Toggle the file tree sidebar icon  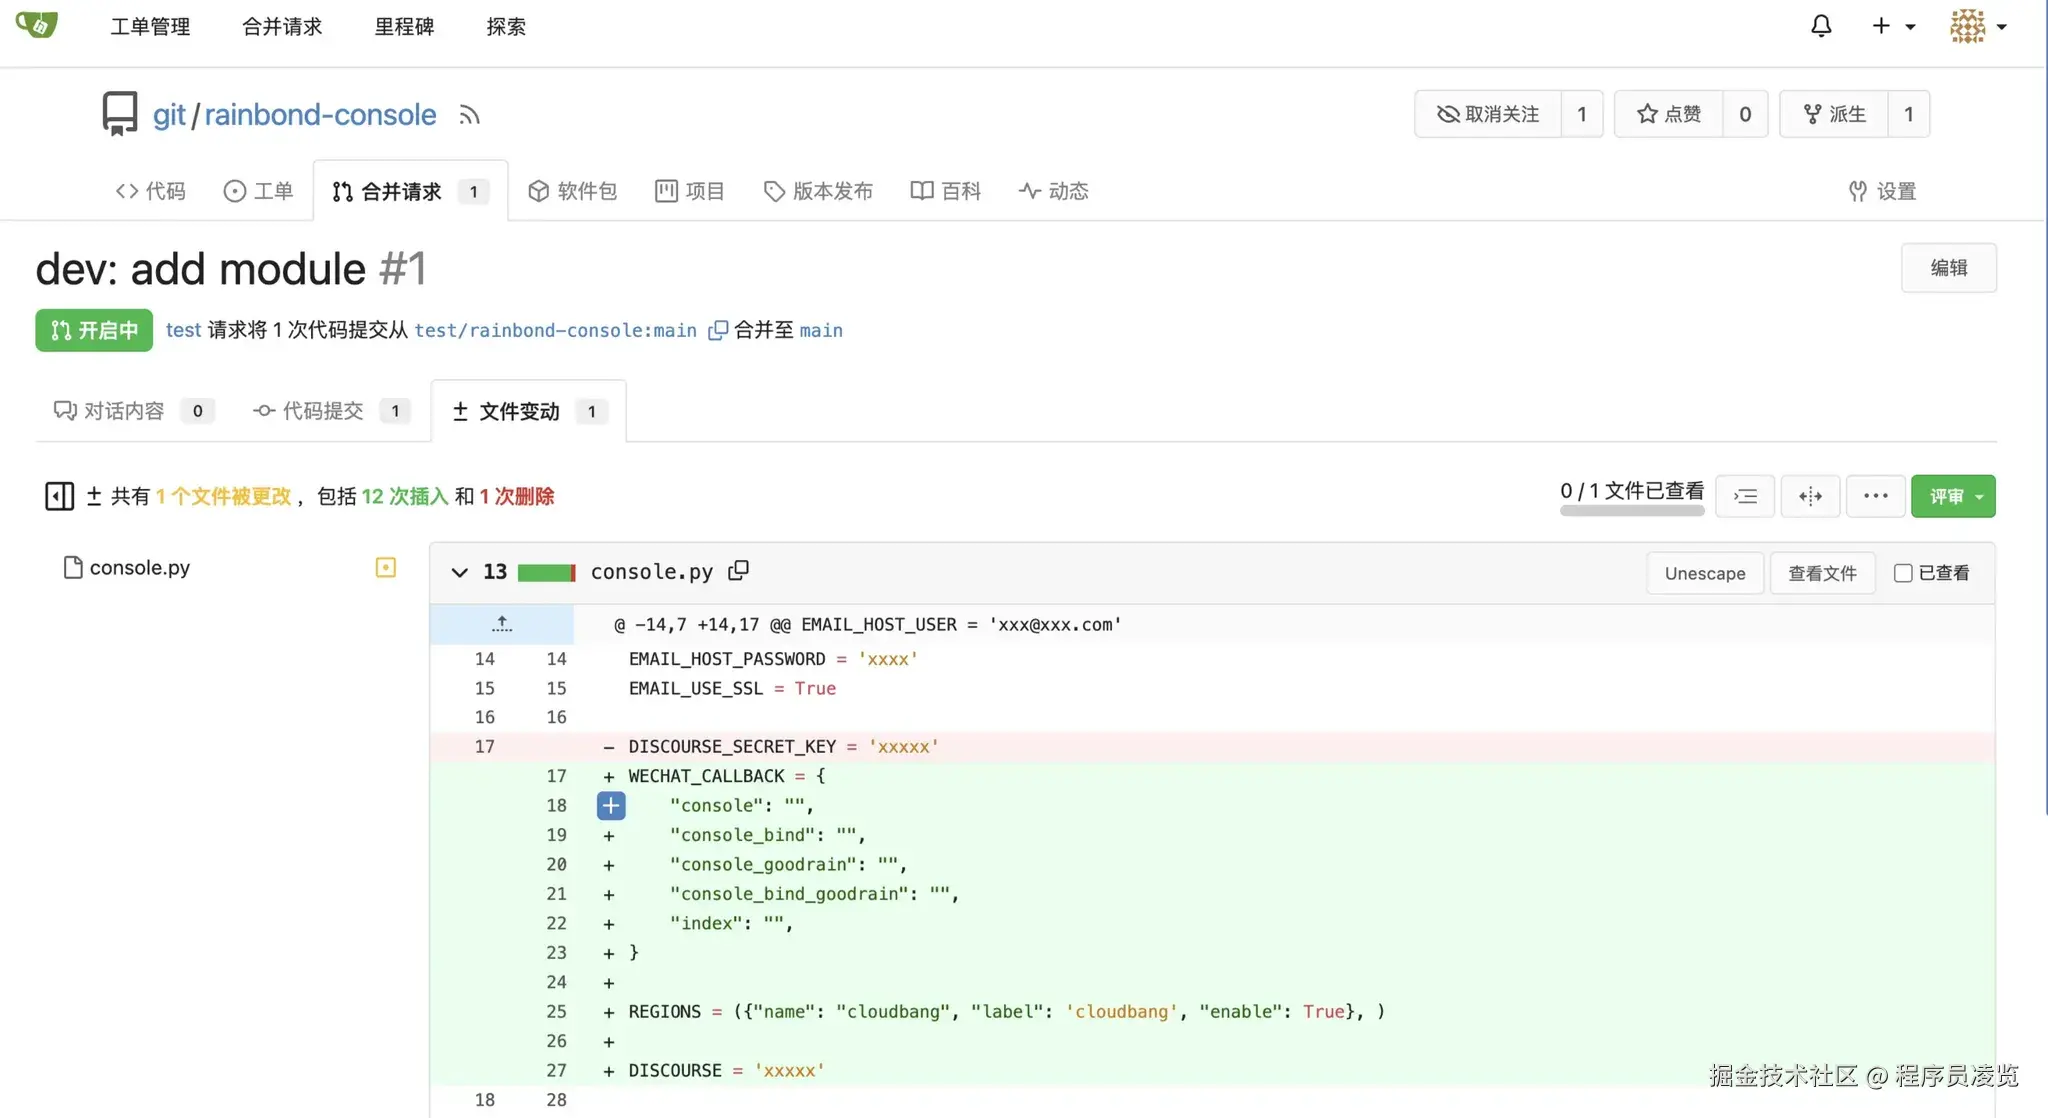[x=59, y=496]
